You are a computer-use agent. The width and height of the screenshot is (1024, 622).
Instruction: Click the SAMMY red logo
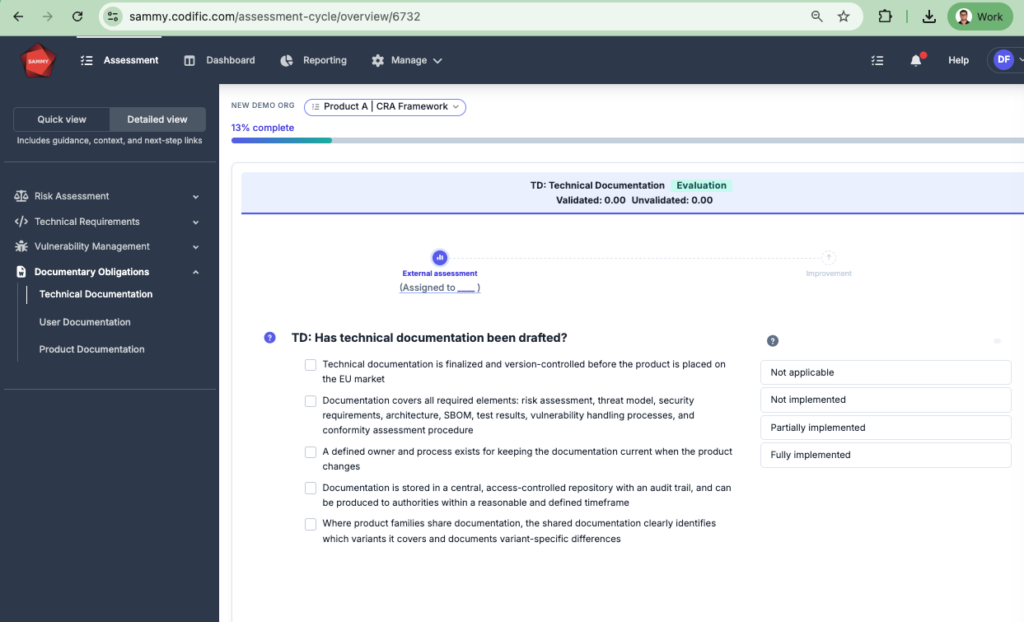tap(38, 61)
